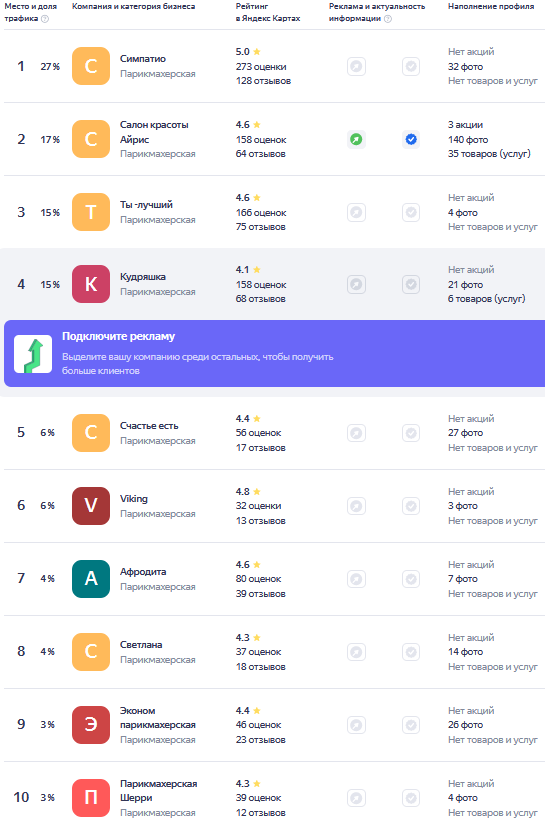Viewport: 545px width, 825px height.
Task: Click the grey verification badge in Кудряшка row
Action: coord(411,285)
